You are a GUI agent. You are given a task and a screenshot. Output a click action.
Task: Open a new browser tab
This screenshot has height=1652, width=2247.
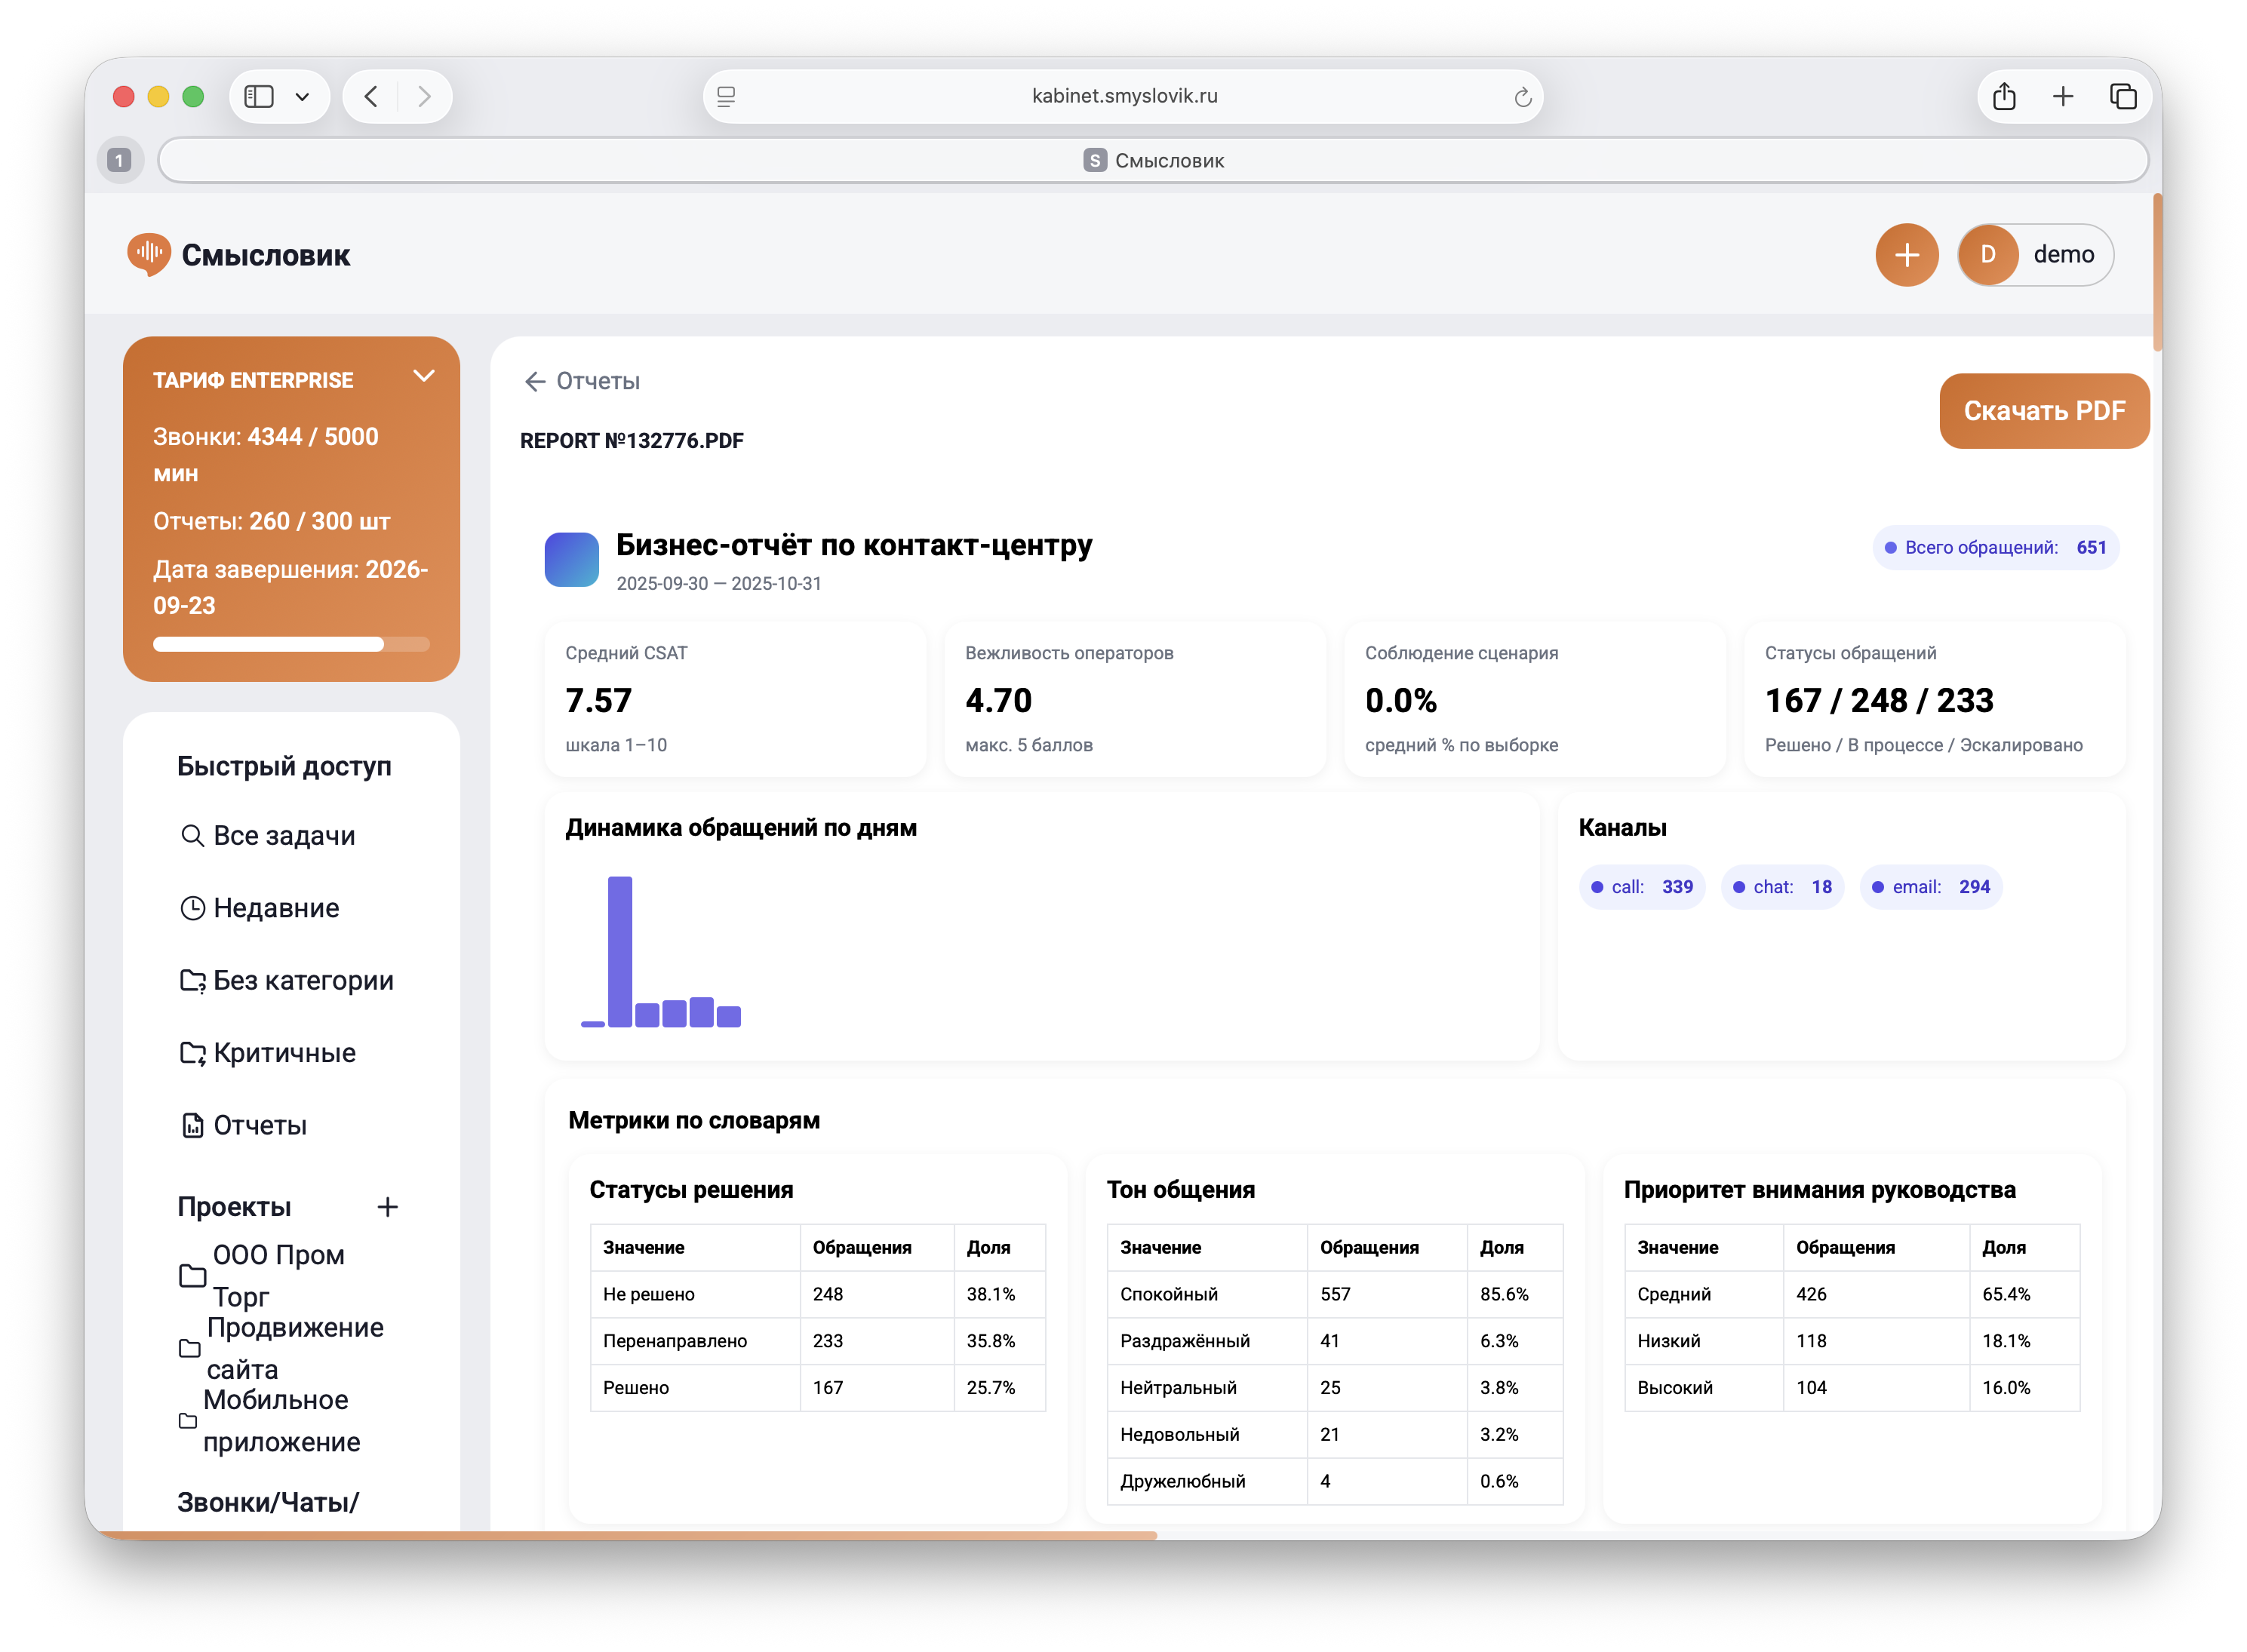coord(2062,97)
